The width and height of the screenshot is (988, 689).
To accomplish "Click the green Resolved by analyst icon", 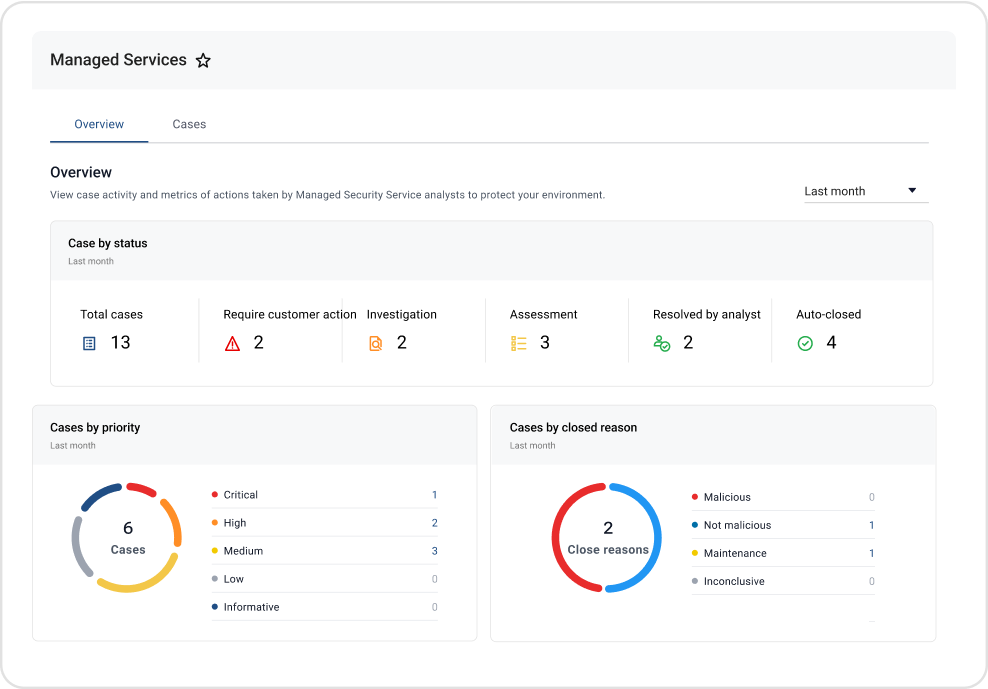I will (662, 344).
